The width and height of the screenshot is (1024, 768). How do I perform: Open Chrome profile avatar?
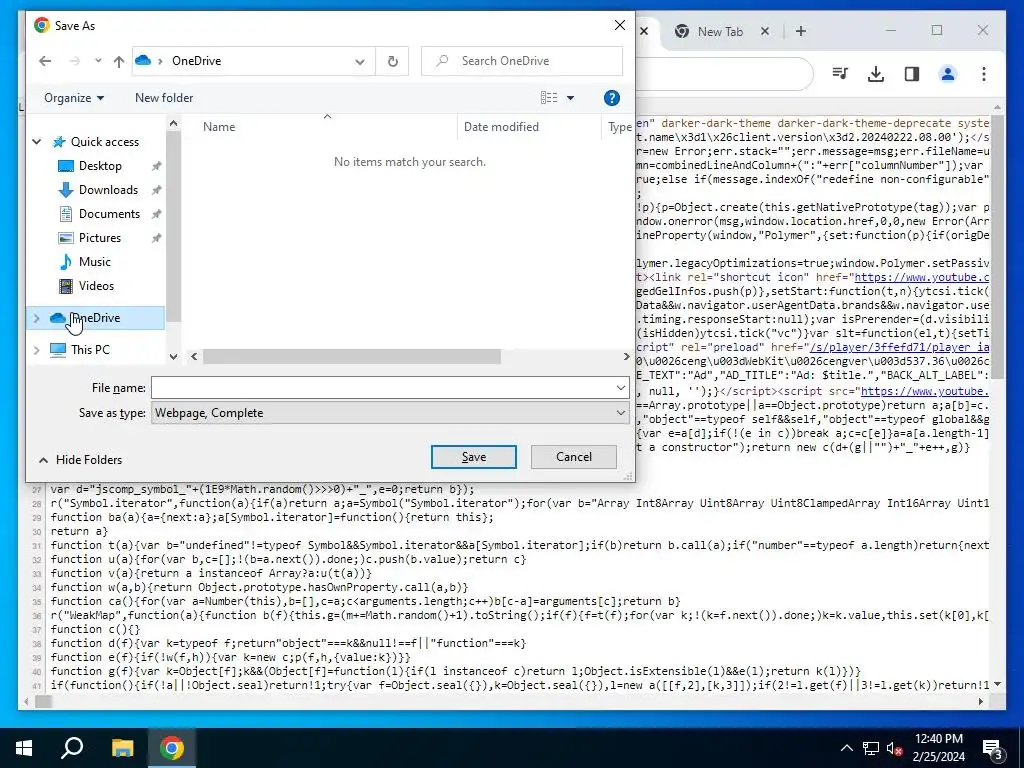click(x=948, y=74)
